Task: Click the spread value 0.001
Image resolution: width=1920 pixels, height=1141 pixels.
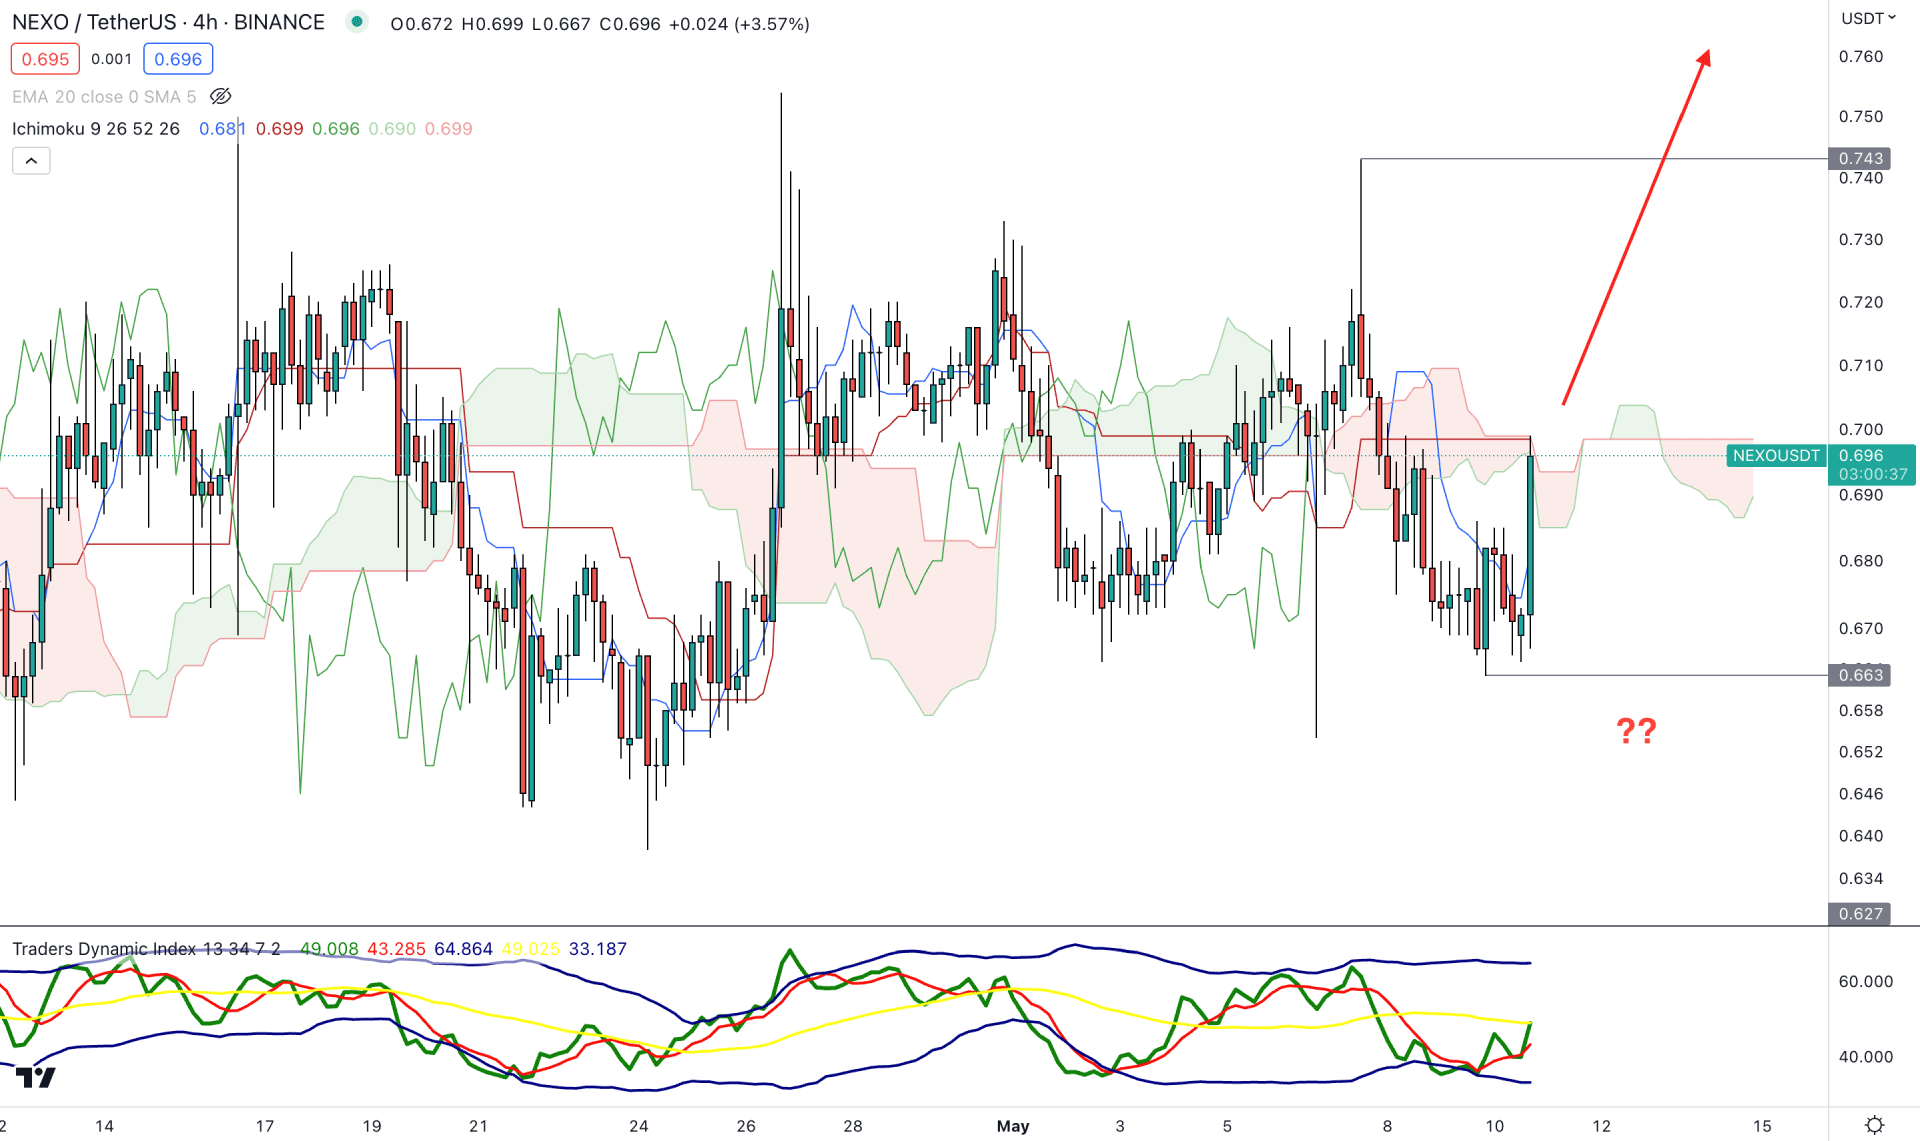Action: [111, 59]
